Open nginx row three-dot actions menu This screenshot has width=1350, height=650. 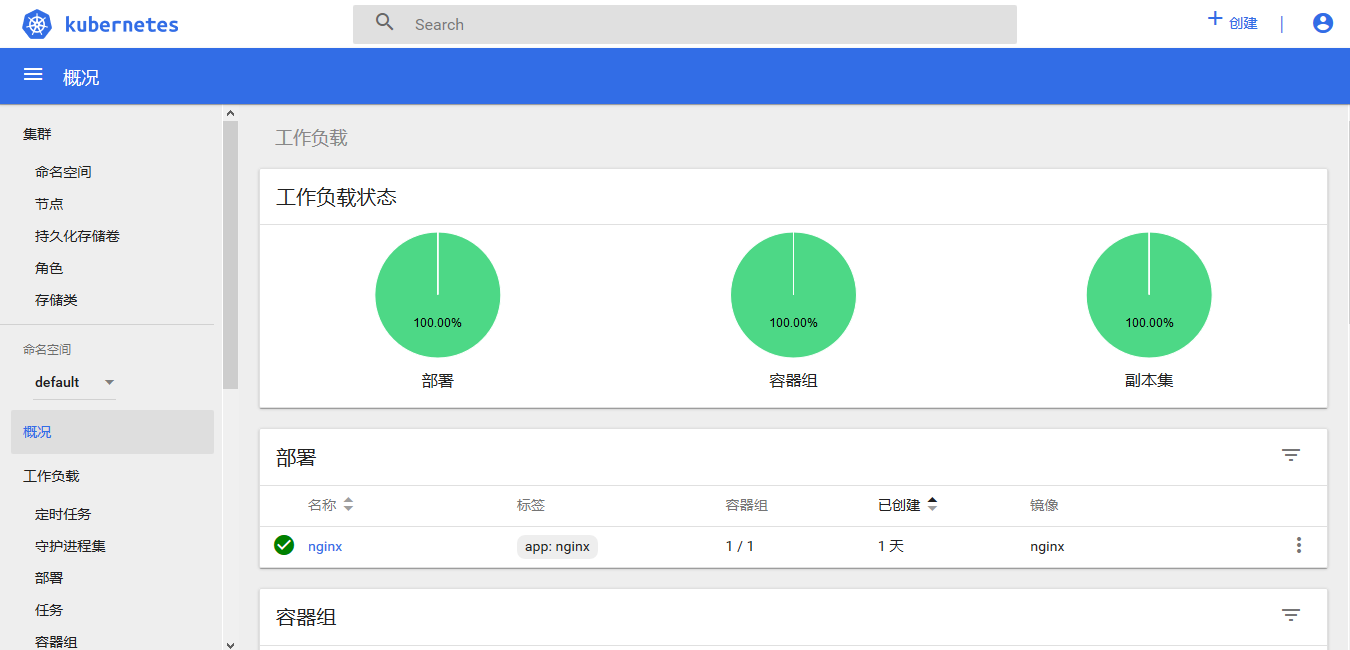pyautogui.click(x=1299, y=545)
